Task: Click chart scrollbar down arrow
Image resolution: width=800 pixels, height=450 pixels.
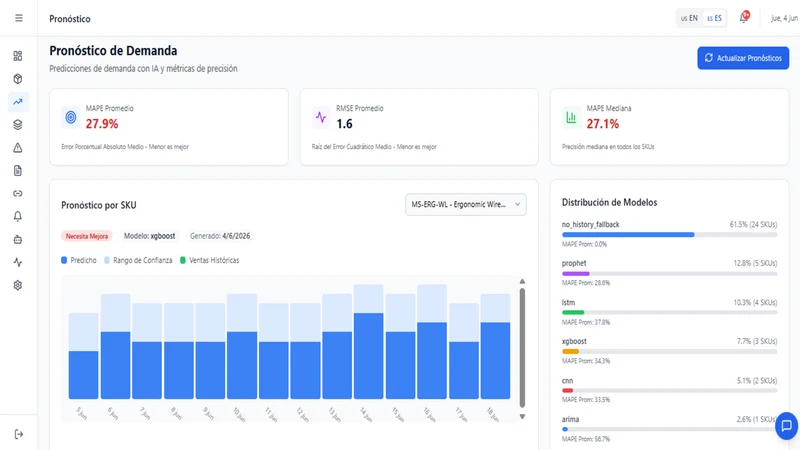Action: click(x=522, y=417)
